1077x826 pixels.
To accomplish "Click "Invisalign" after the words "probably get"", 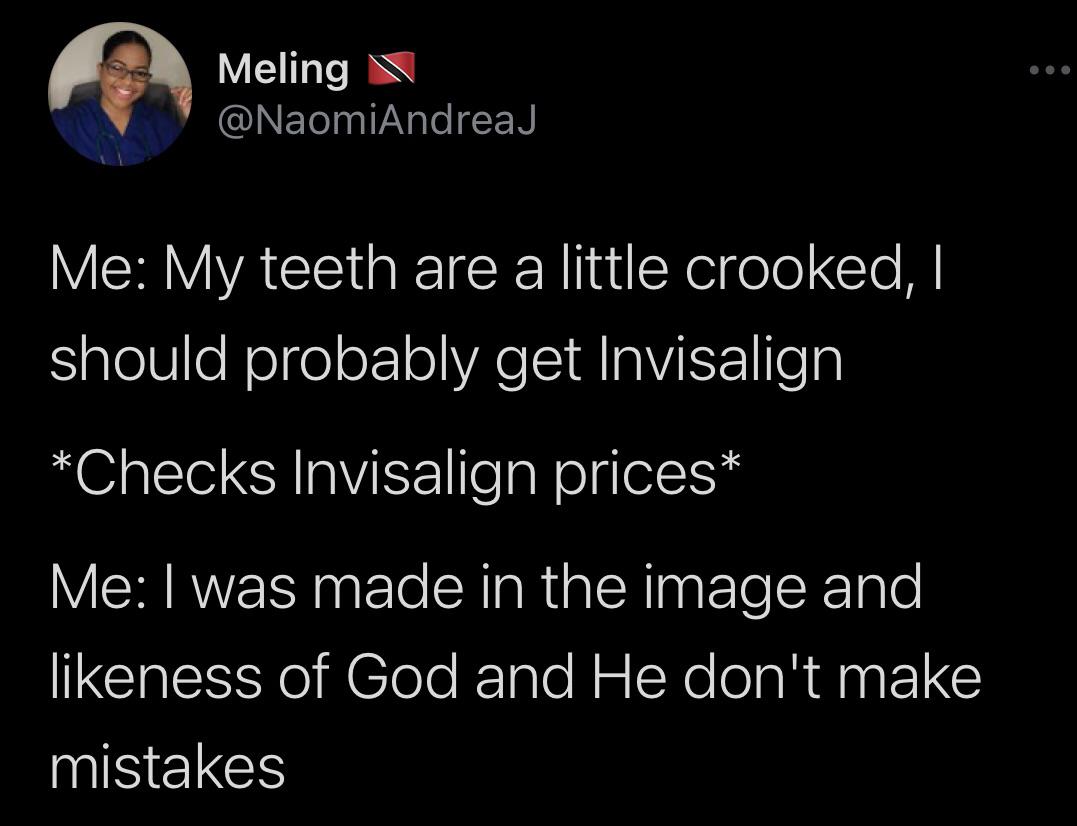I will click(720, 358).
